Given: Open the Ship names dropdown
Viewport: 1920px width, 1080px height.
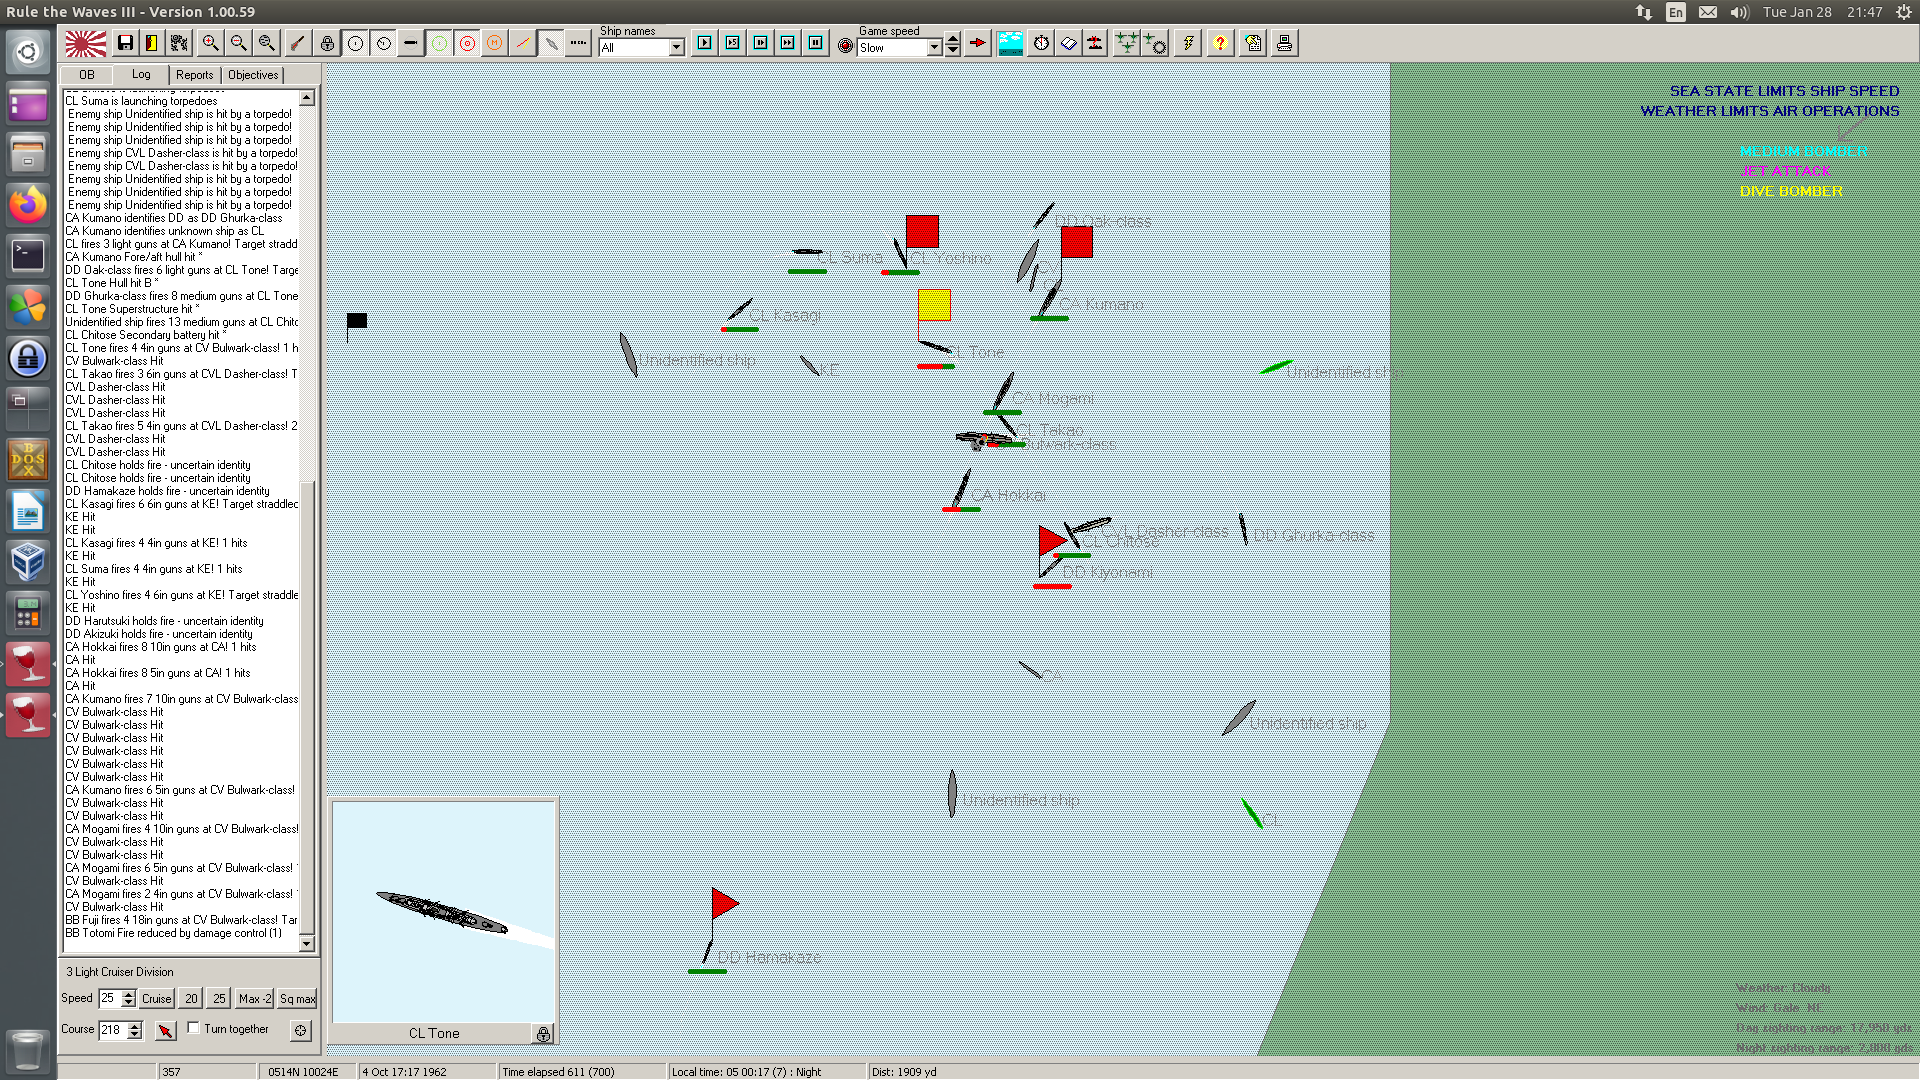Looking at the screenshot, I should [676, 47].
